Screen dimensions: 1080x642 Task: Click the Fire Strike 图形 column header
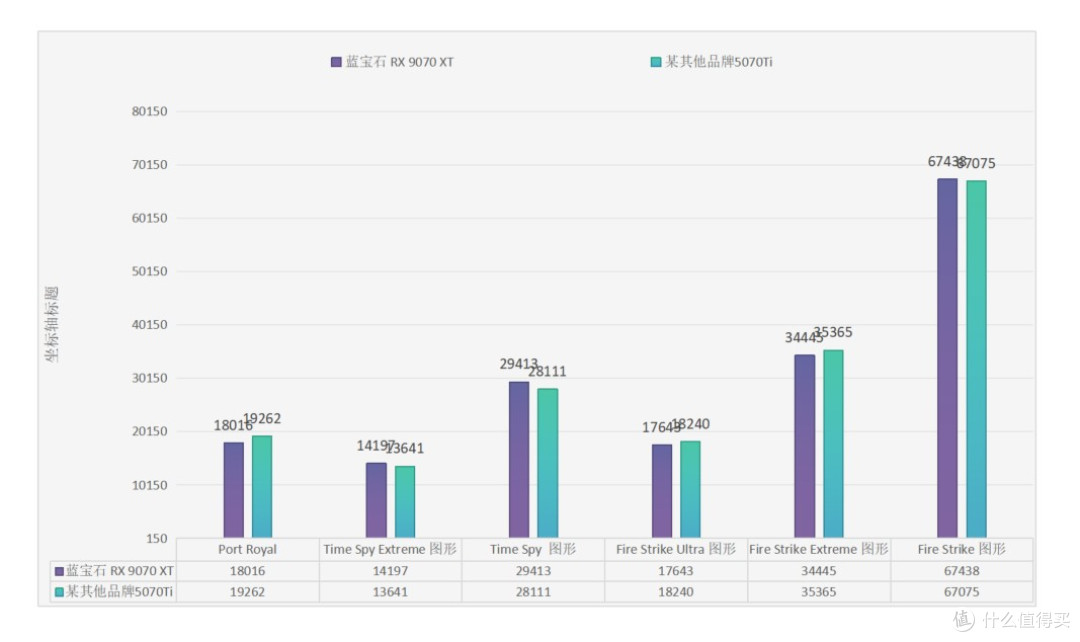962,550
